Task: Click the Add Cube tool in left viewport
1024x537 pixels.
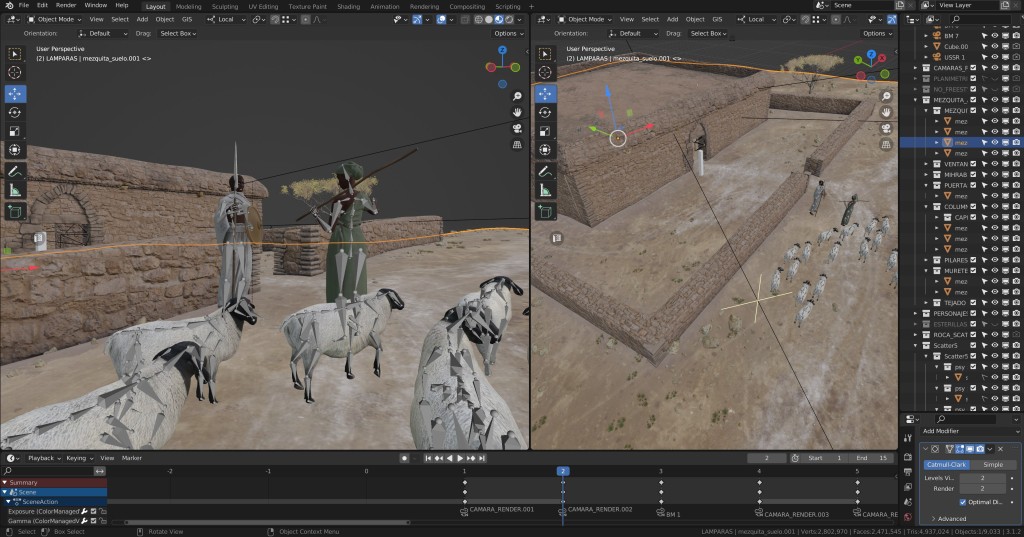Action: tap(15, 211)
